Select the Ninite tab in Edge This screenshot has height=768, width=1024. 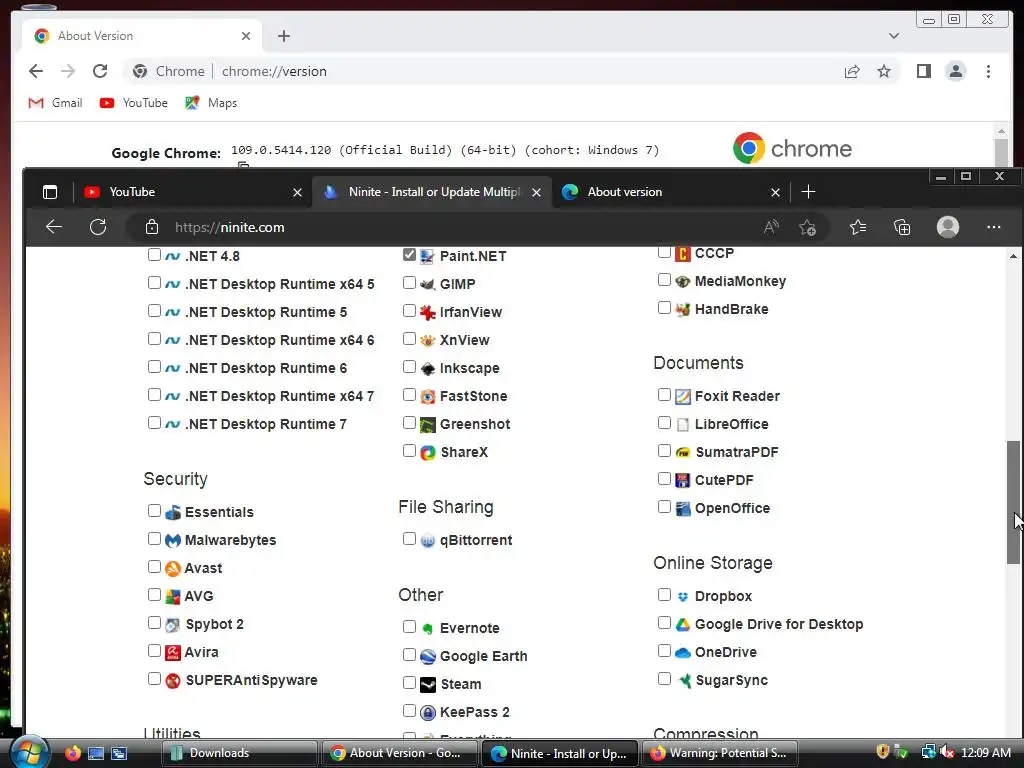point(434,191)
